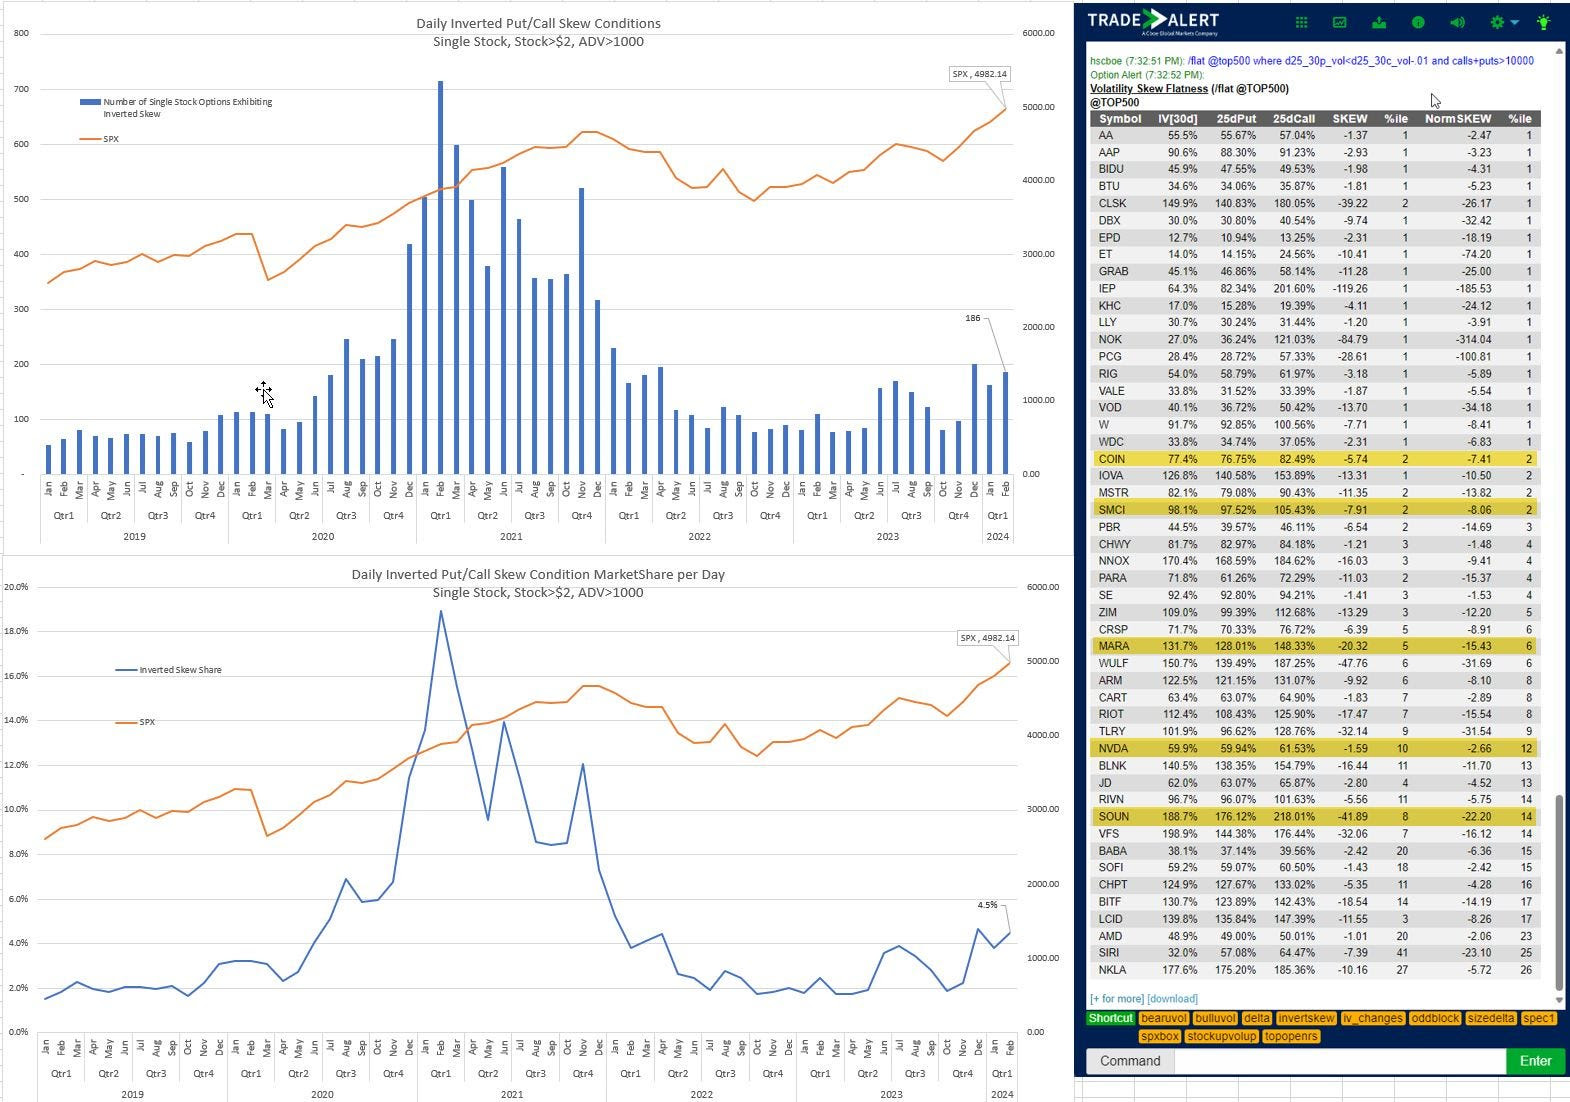Click the green circle info icon
The image size is (1570, 1102).
click(1418, 22)
